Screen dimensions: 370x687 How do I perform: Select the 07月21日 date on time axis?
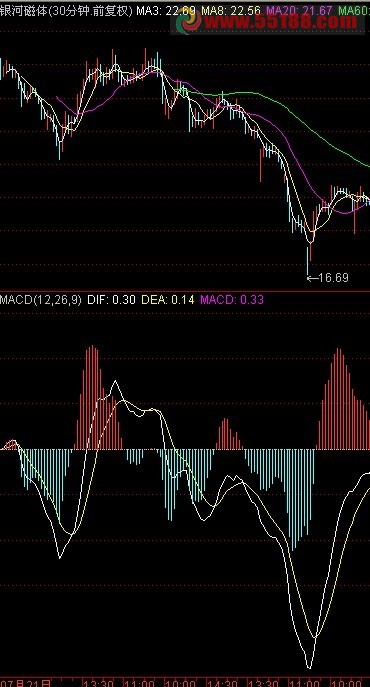[25, 683]
